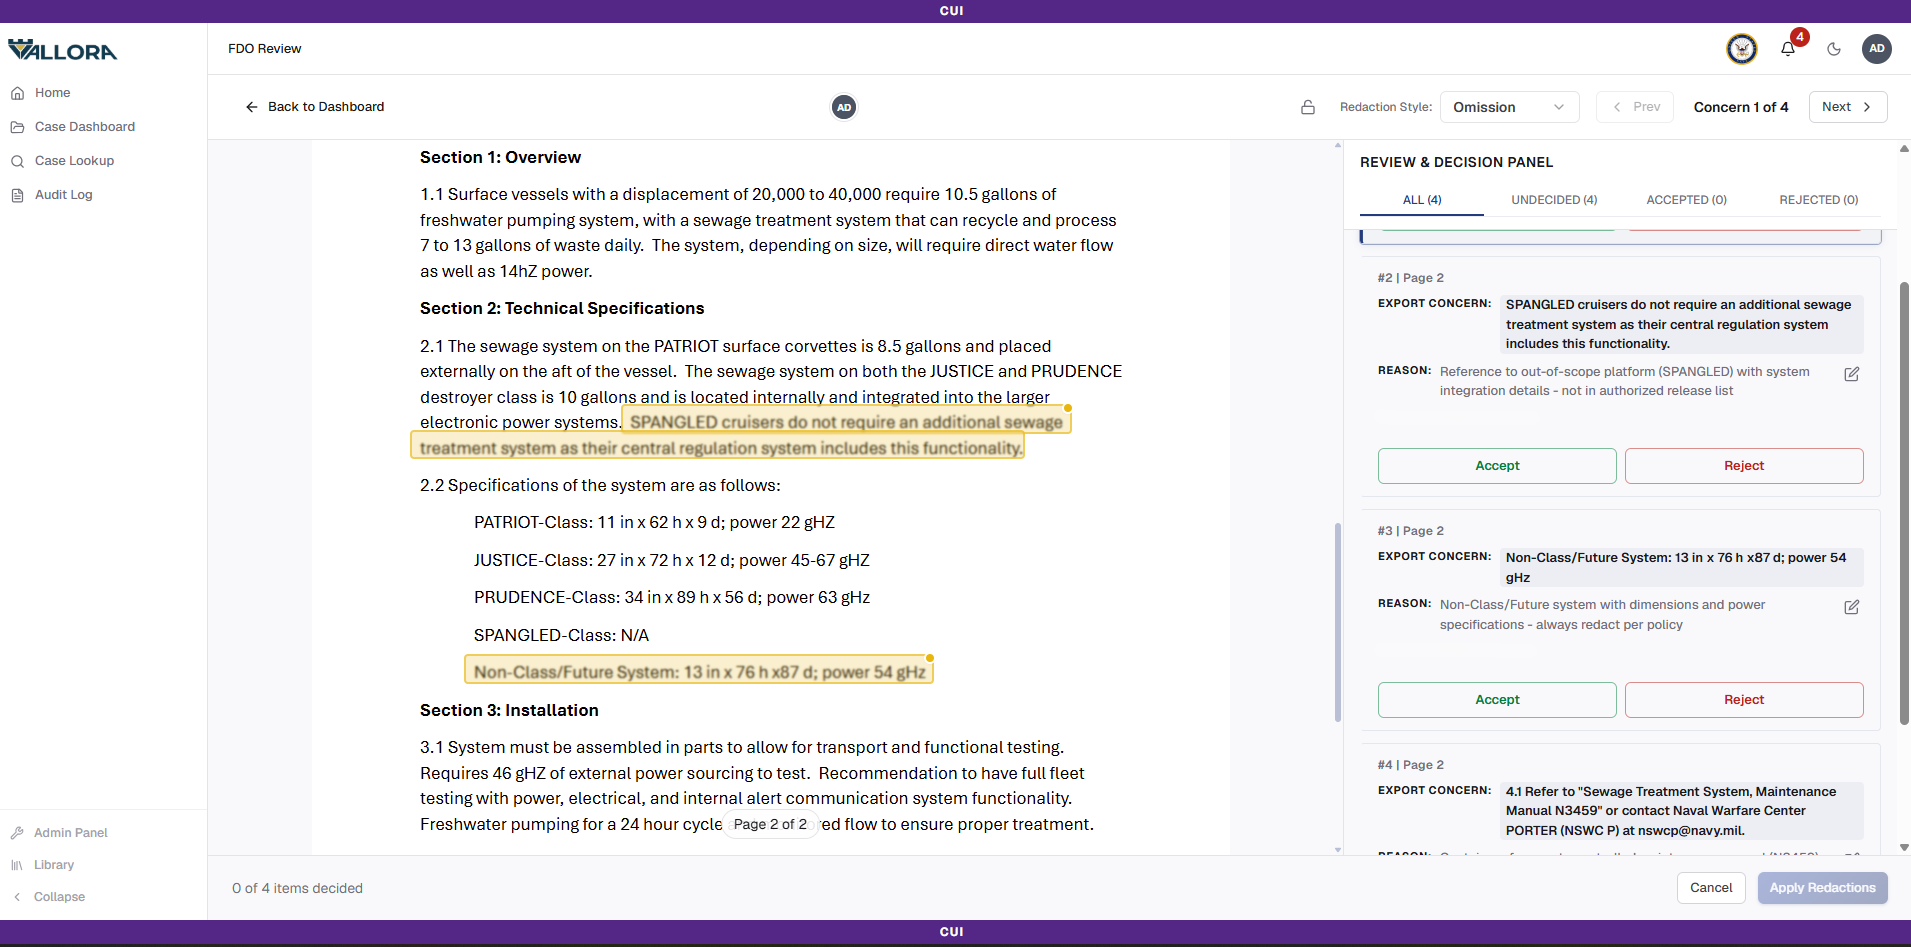Select the ALL (4) tab

(x=1422, y=200)
